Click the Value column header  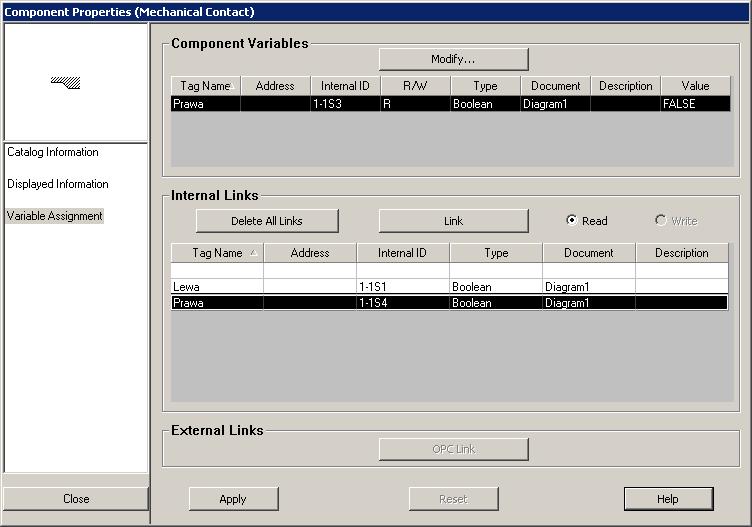695,86
